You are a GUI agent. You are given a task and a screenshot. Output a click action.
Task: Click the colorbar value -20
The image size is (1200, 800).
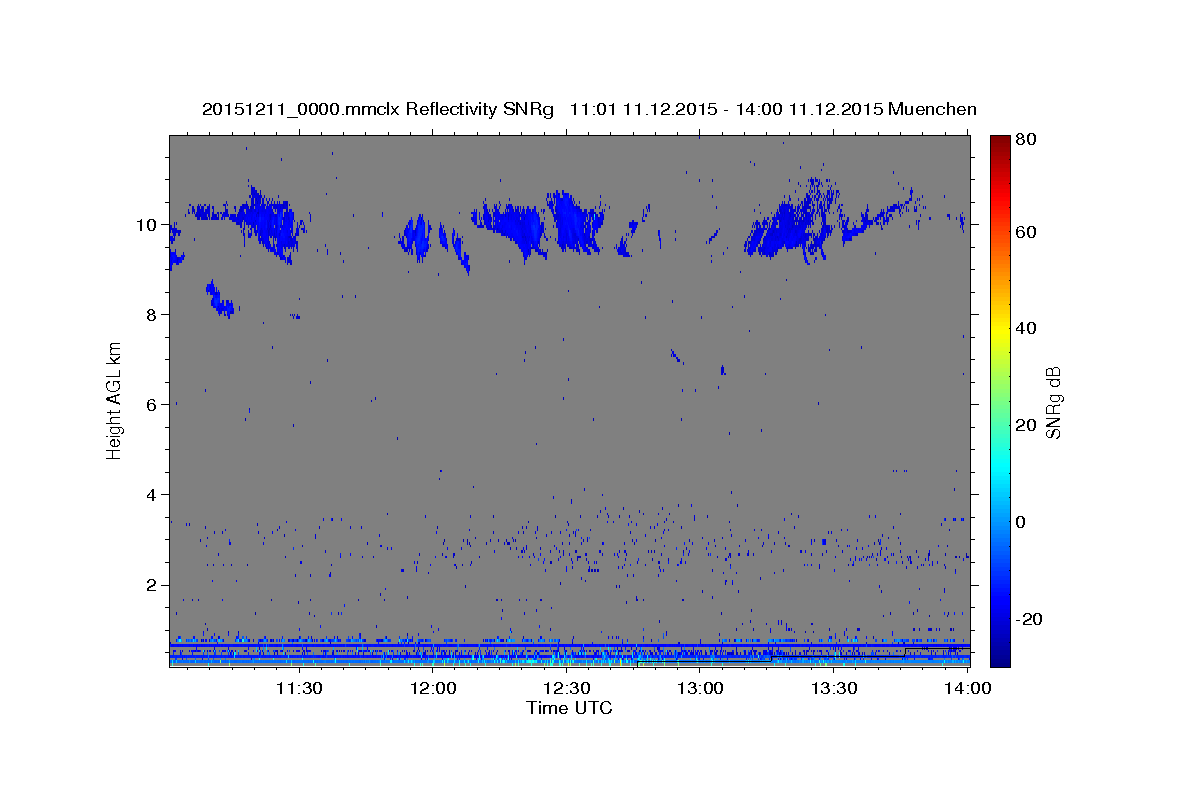(x=1030, y=619)
